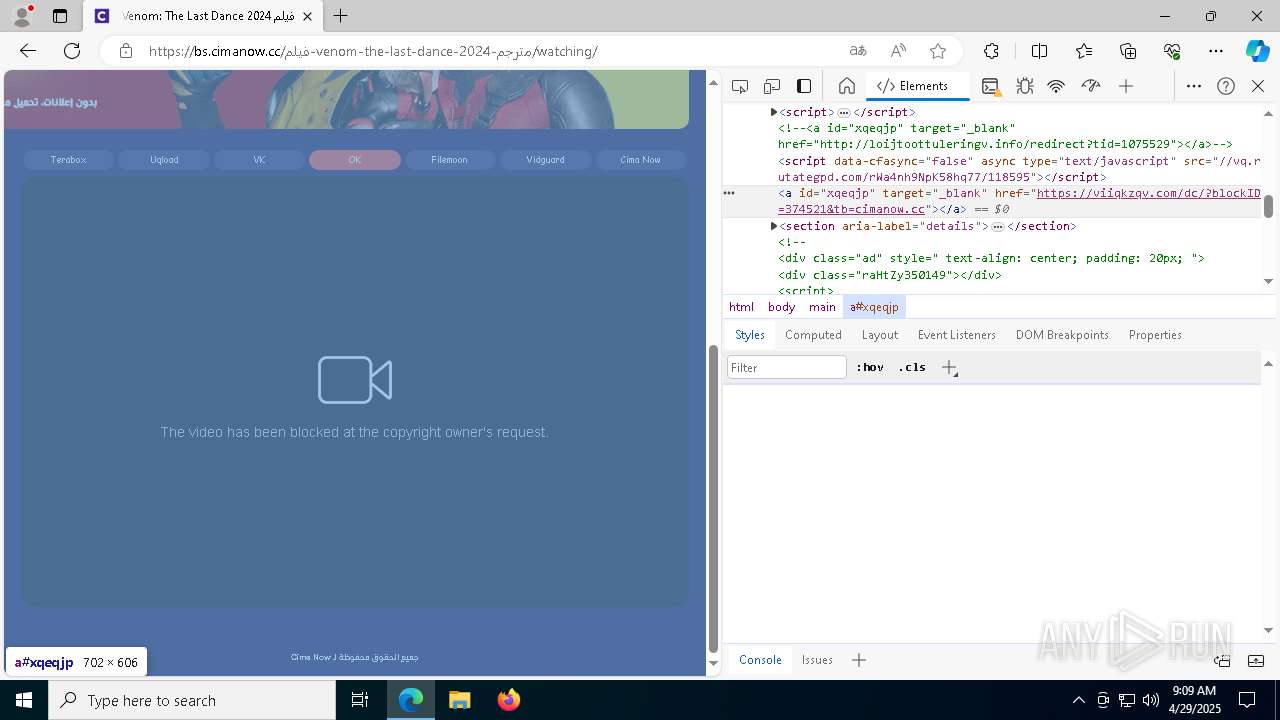Viewport: 1280px width, 720px height.
Task: Toggle the DevTools activity bar dock icon
Action: (804, 86)
